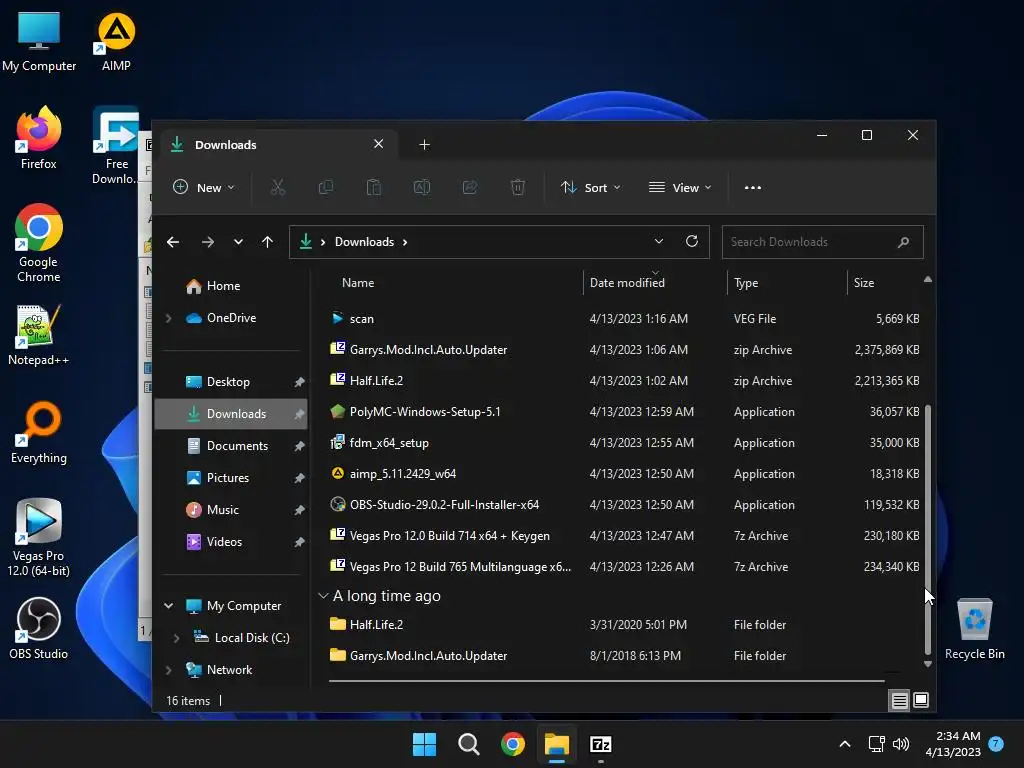Click the search magnifier in Search Downloads
The width and height of the screenshot is (1024, 768).
pyautogui.click(x=903, y=242)
